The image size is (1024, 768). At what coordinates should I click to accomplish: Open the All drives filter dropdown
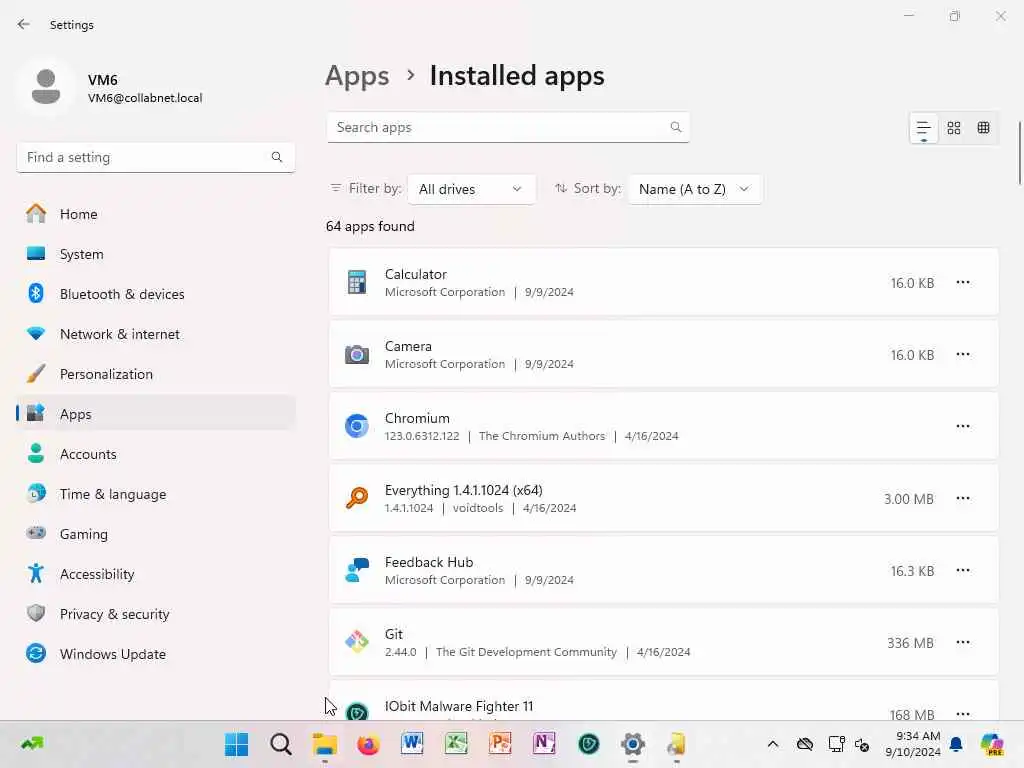pyautogui.click(x=472, y=189)
